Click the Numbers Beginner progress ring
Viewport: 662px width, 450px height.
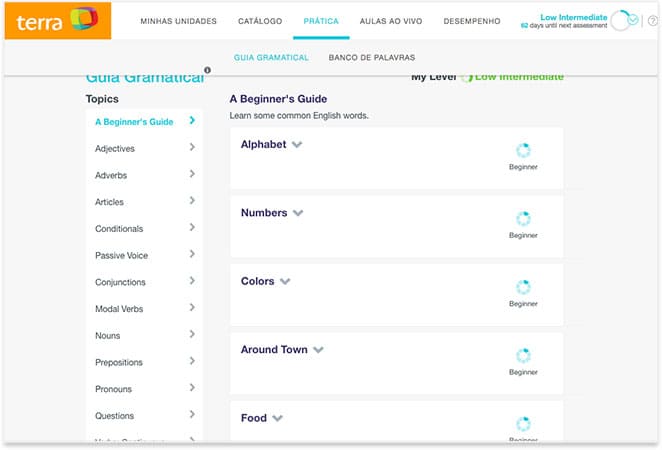[x=523, y=218]
